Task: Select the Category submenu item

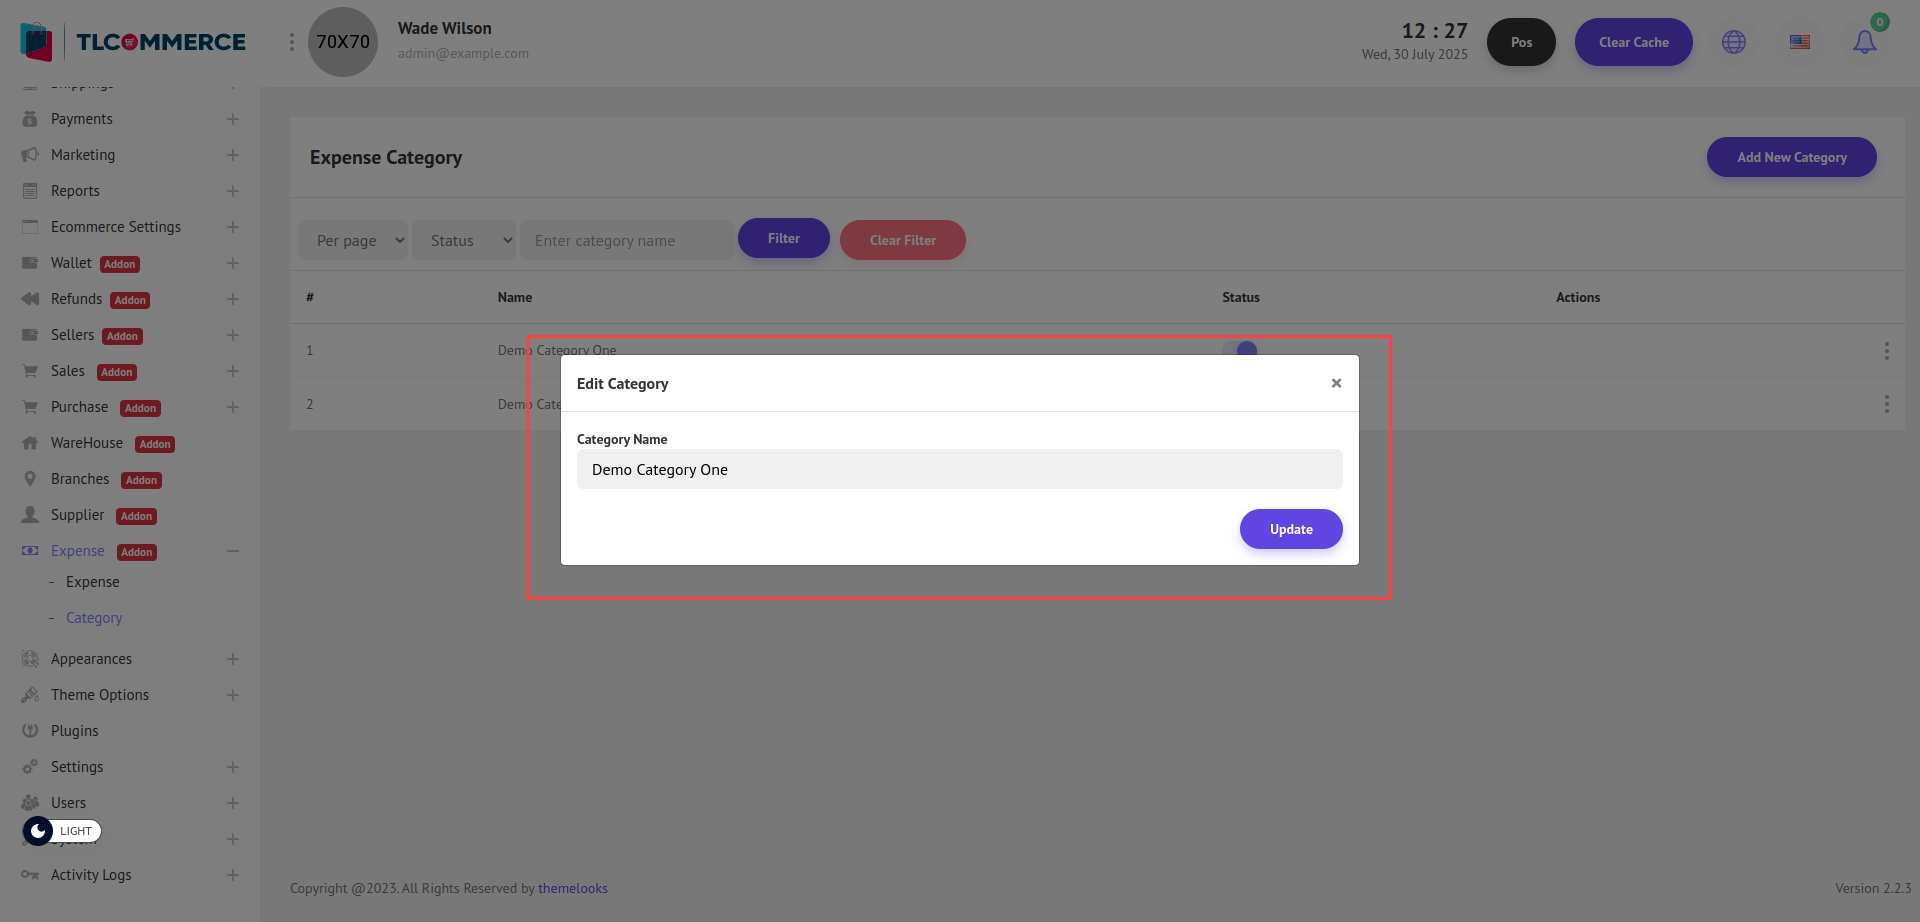Action: (x=94, y=618)
